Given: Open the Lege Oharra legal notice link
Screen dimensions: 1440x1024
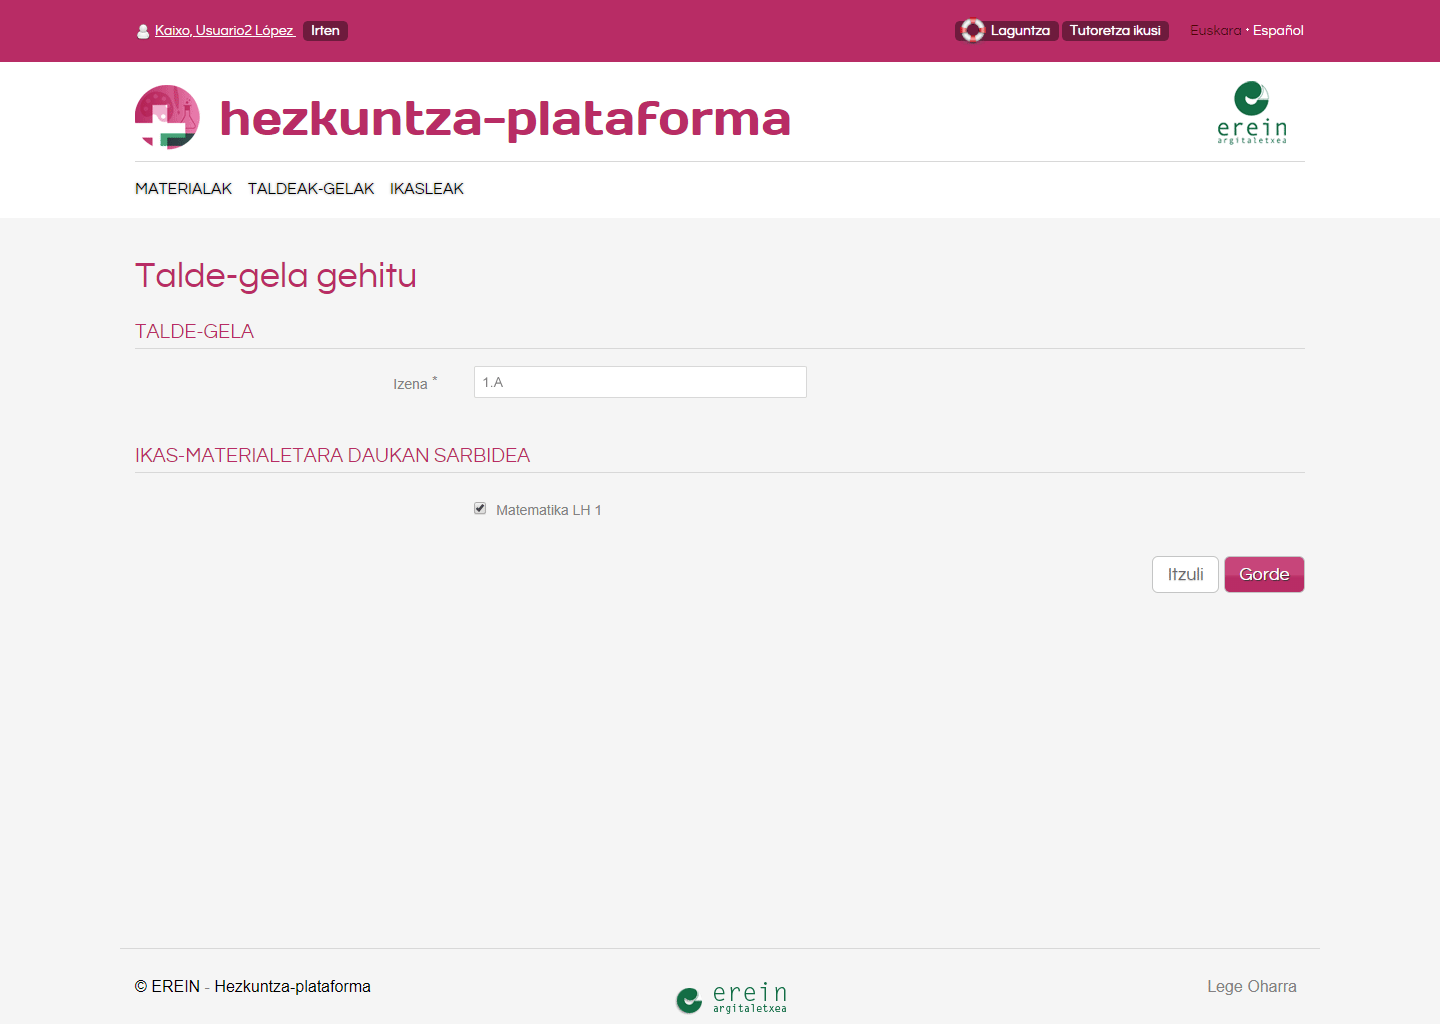Looking at the screenshot, I should (x=1251, y=987).
